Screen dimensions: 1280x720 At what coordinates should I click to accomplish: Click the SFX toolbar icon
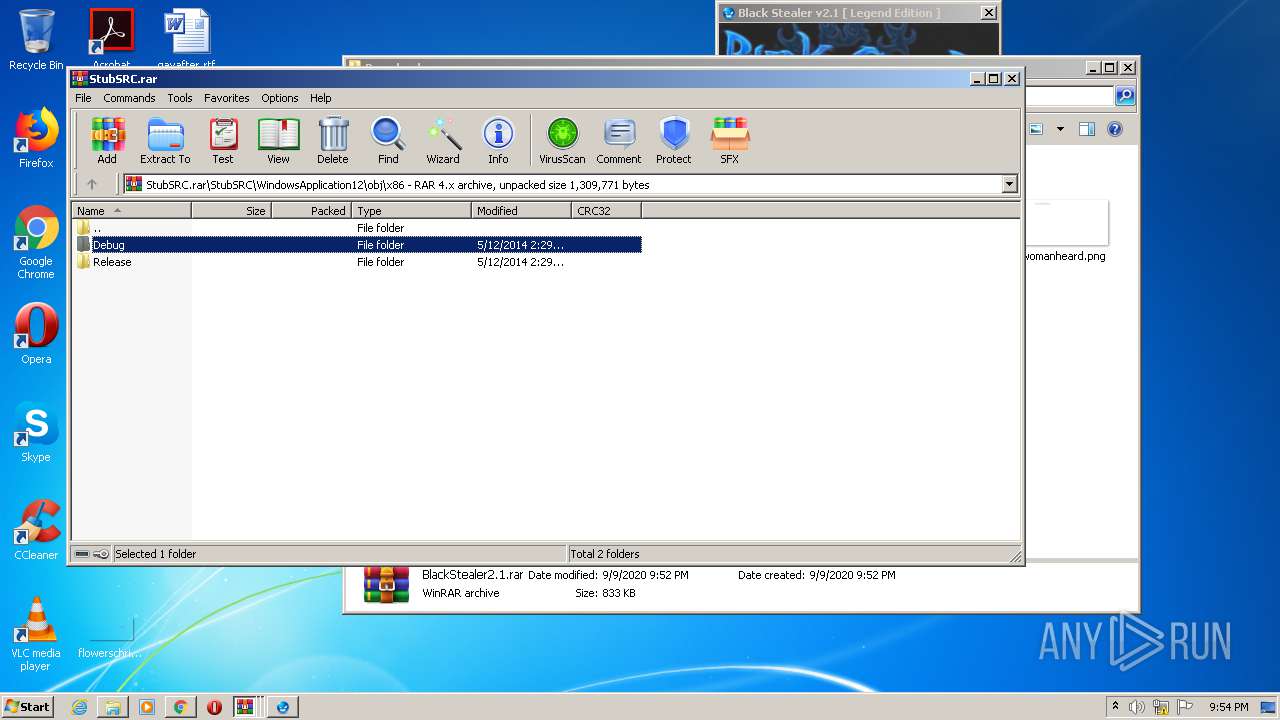(730, 140)
